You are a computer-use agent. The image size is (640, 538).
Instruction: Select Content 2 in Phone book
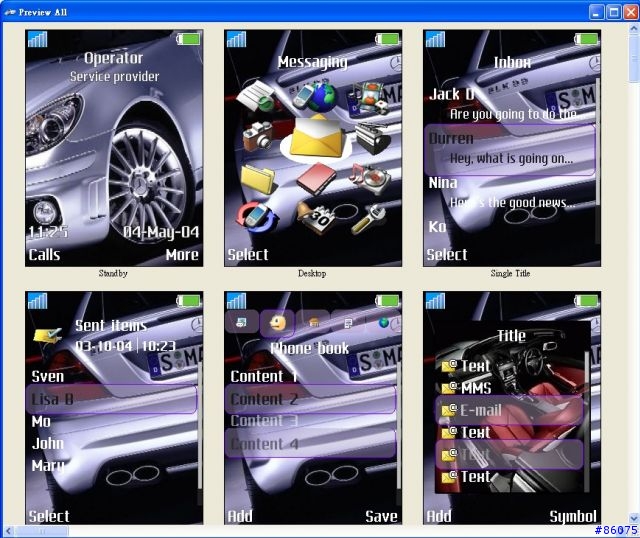(310, 399)
